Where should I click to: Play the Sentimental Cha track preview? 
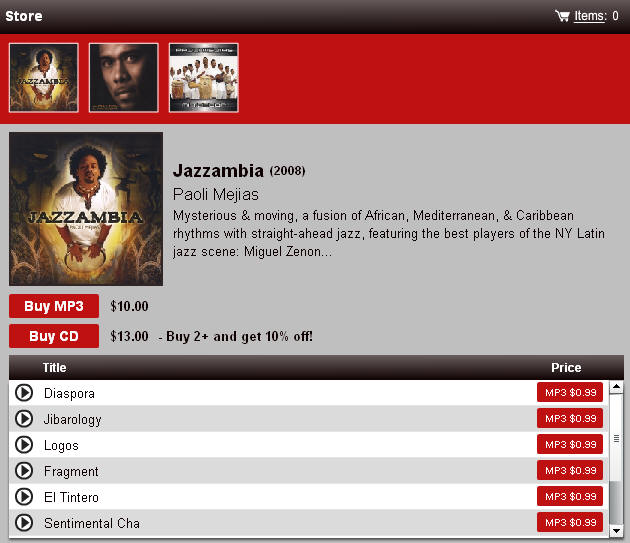pos(24,523)
